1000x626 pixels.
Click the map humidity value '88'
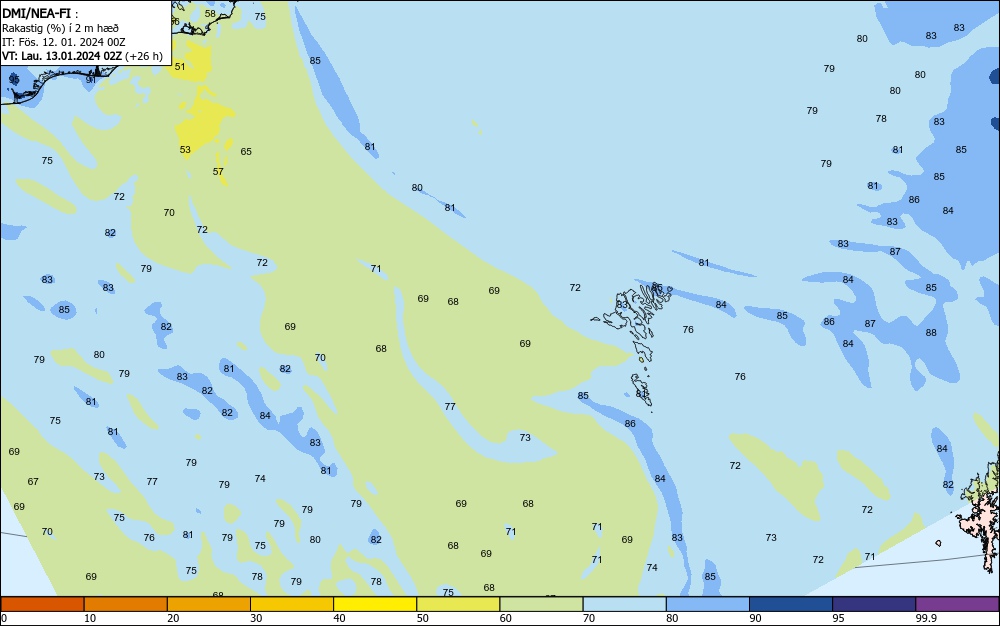(931, 332)
